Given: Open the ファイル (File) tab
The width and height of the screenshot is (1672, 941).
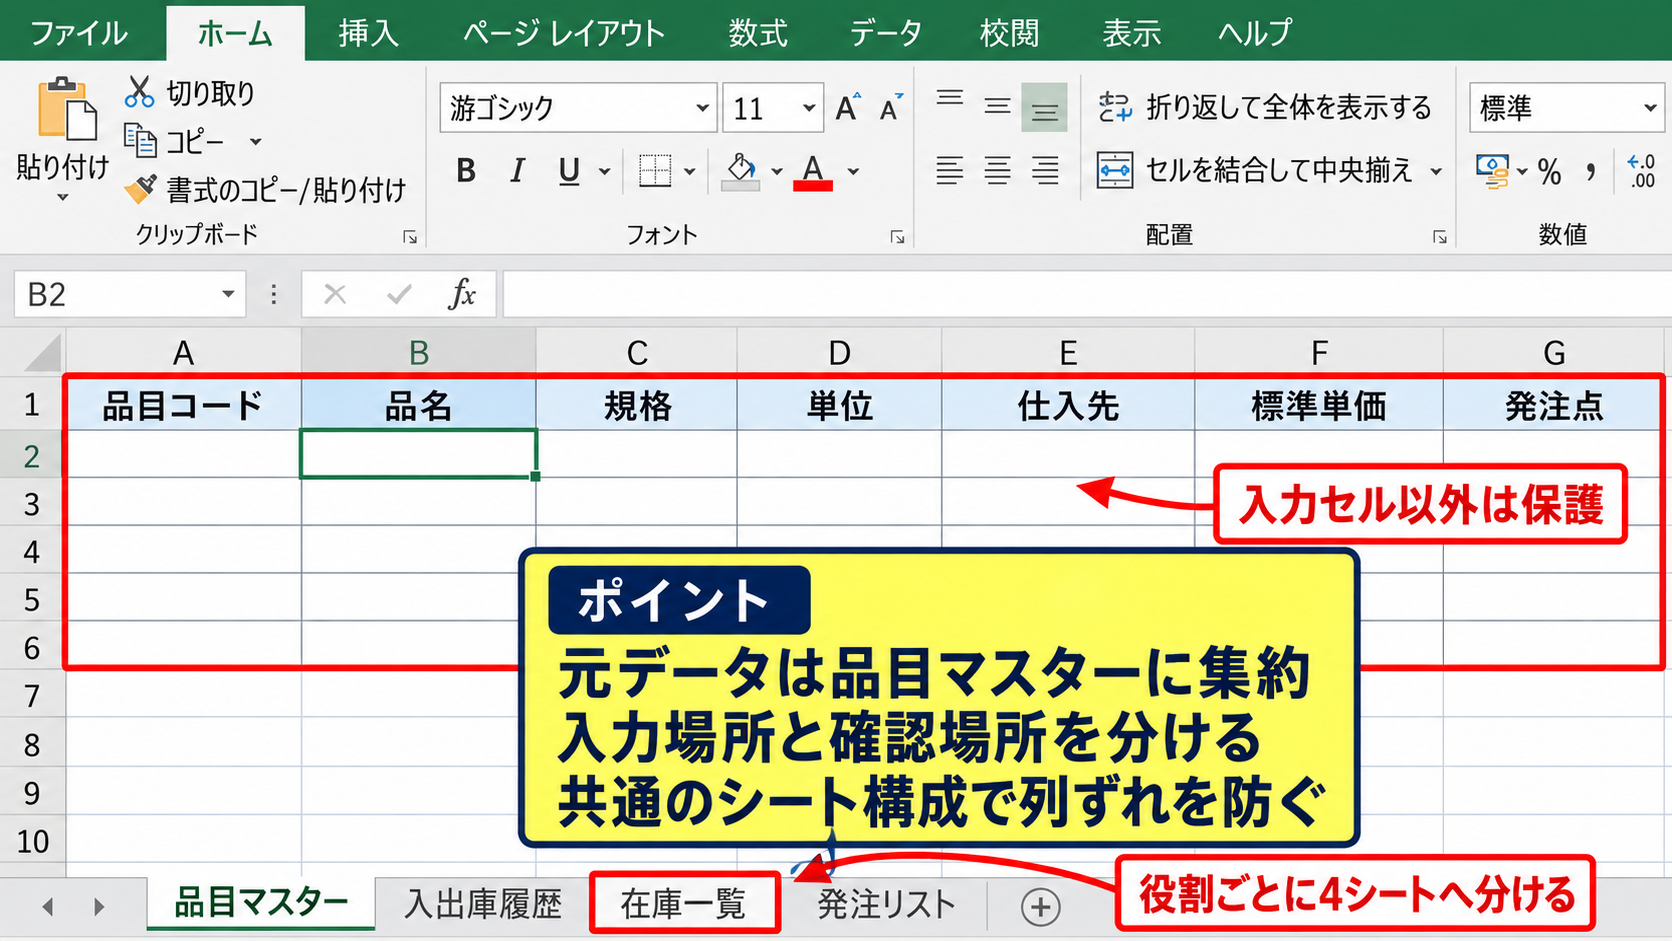Looking at the screenshot, I should point(79,33).
